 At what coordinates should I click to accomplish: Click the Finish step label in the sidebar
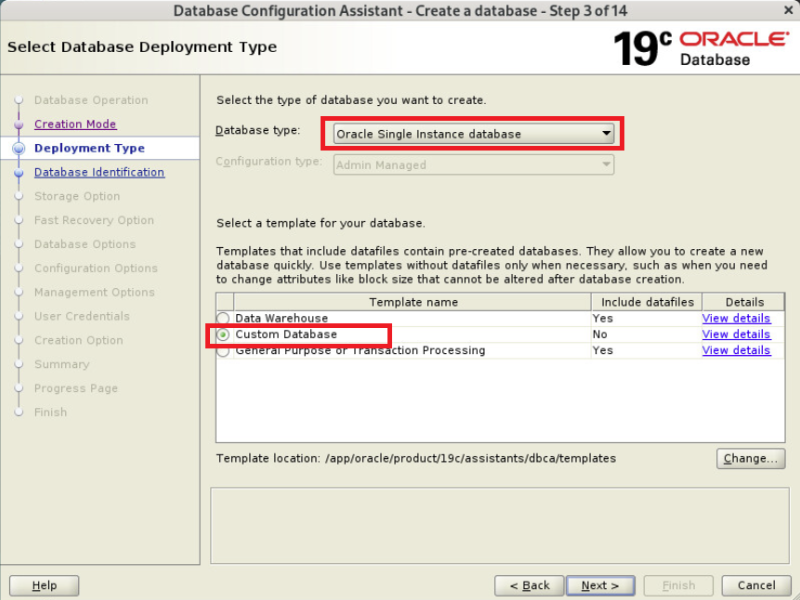click(51, 412)
